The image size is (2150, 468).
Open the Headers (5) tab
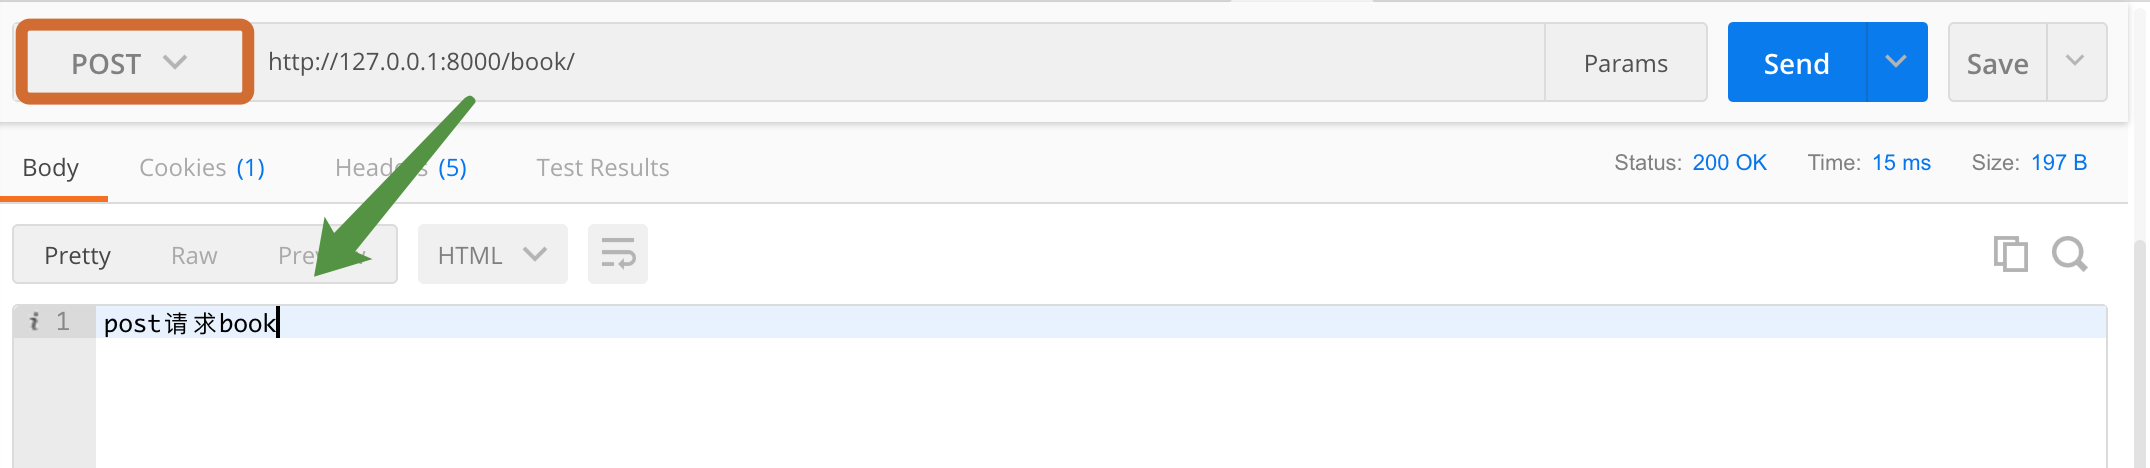click(x=401, y=168)
